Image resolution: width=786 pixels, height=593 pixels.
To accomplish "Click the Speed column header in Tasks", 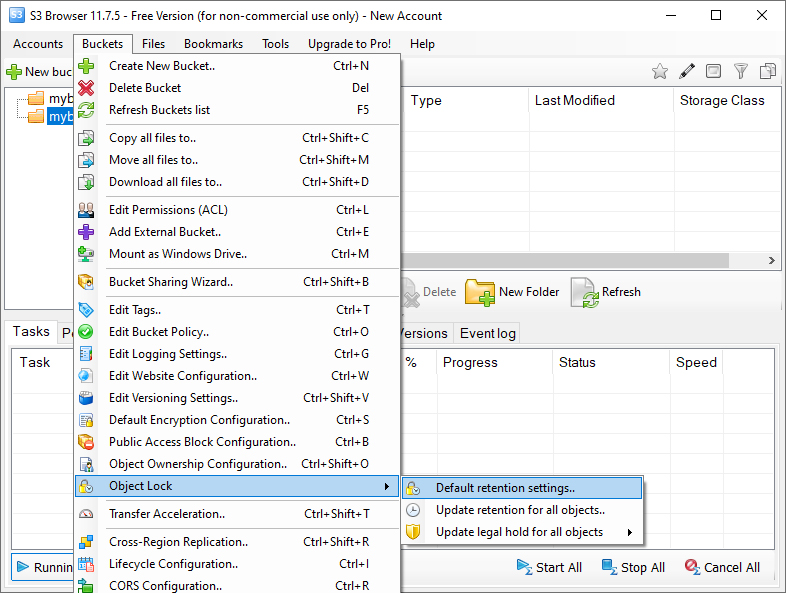I will 696,362.
